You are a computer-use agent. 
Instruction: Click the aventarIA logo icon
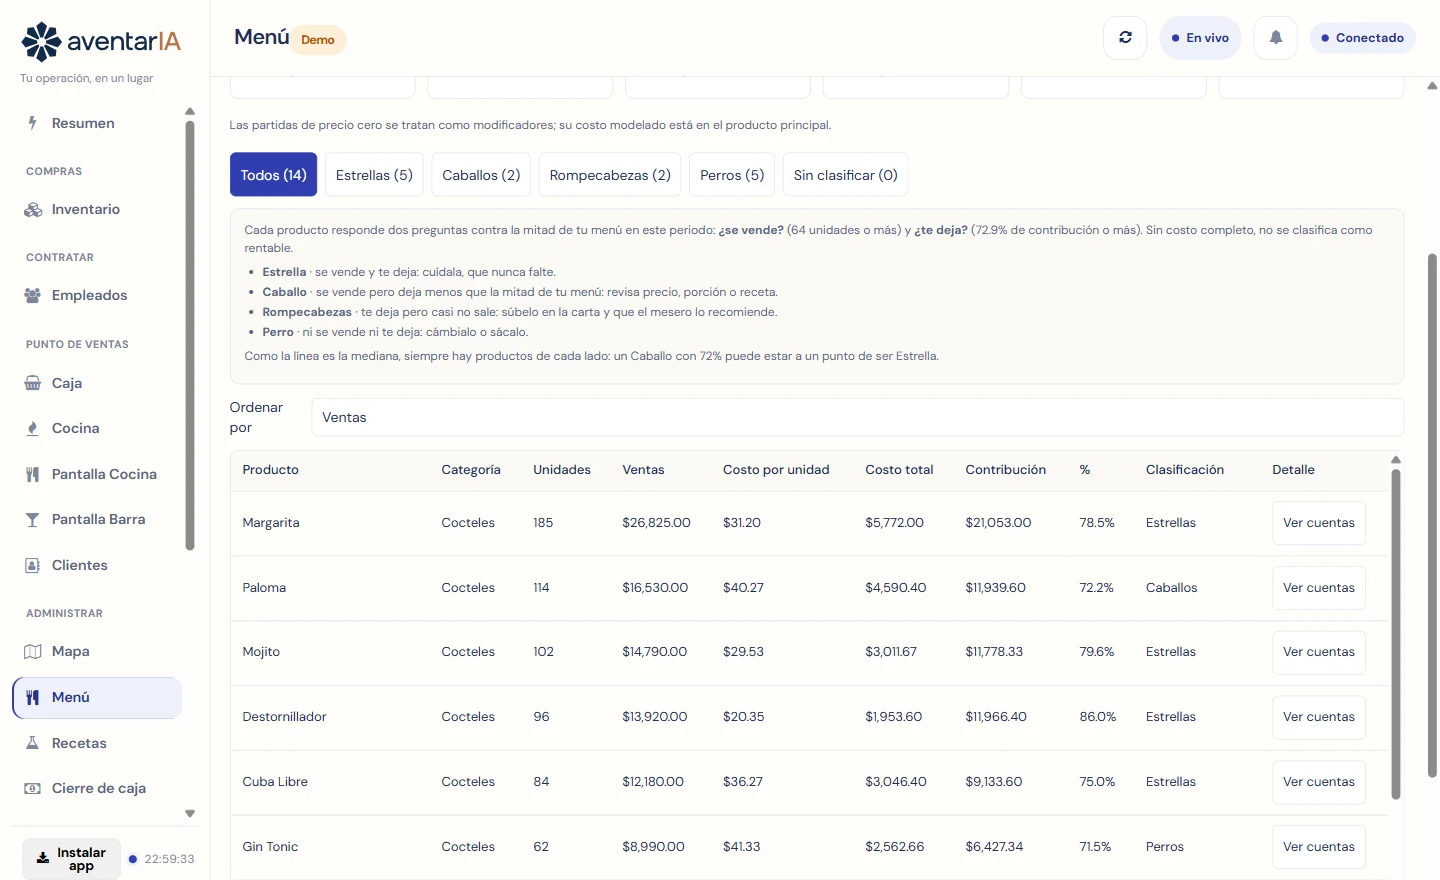41,41
